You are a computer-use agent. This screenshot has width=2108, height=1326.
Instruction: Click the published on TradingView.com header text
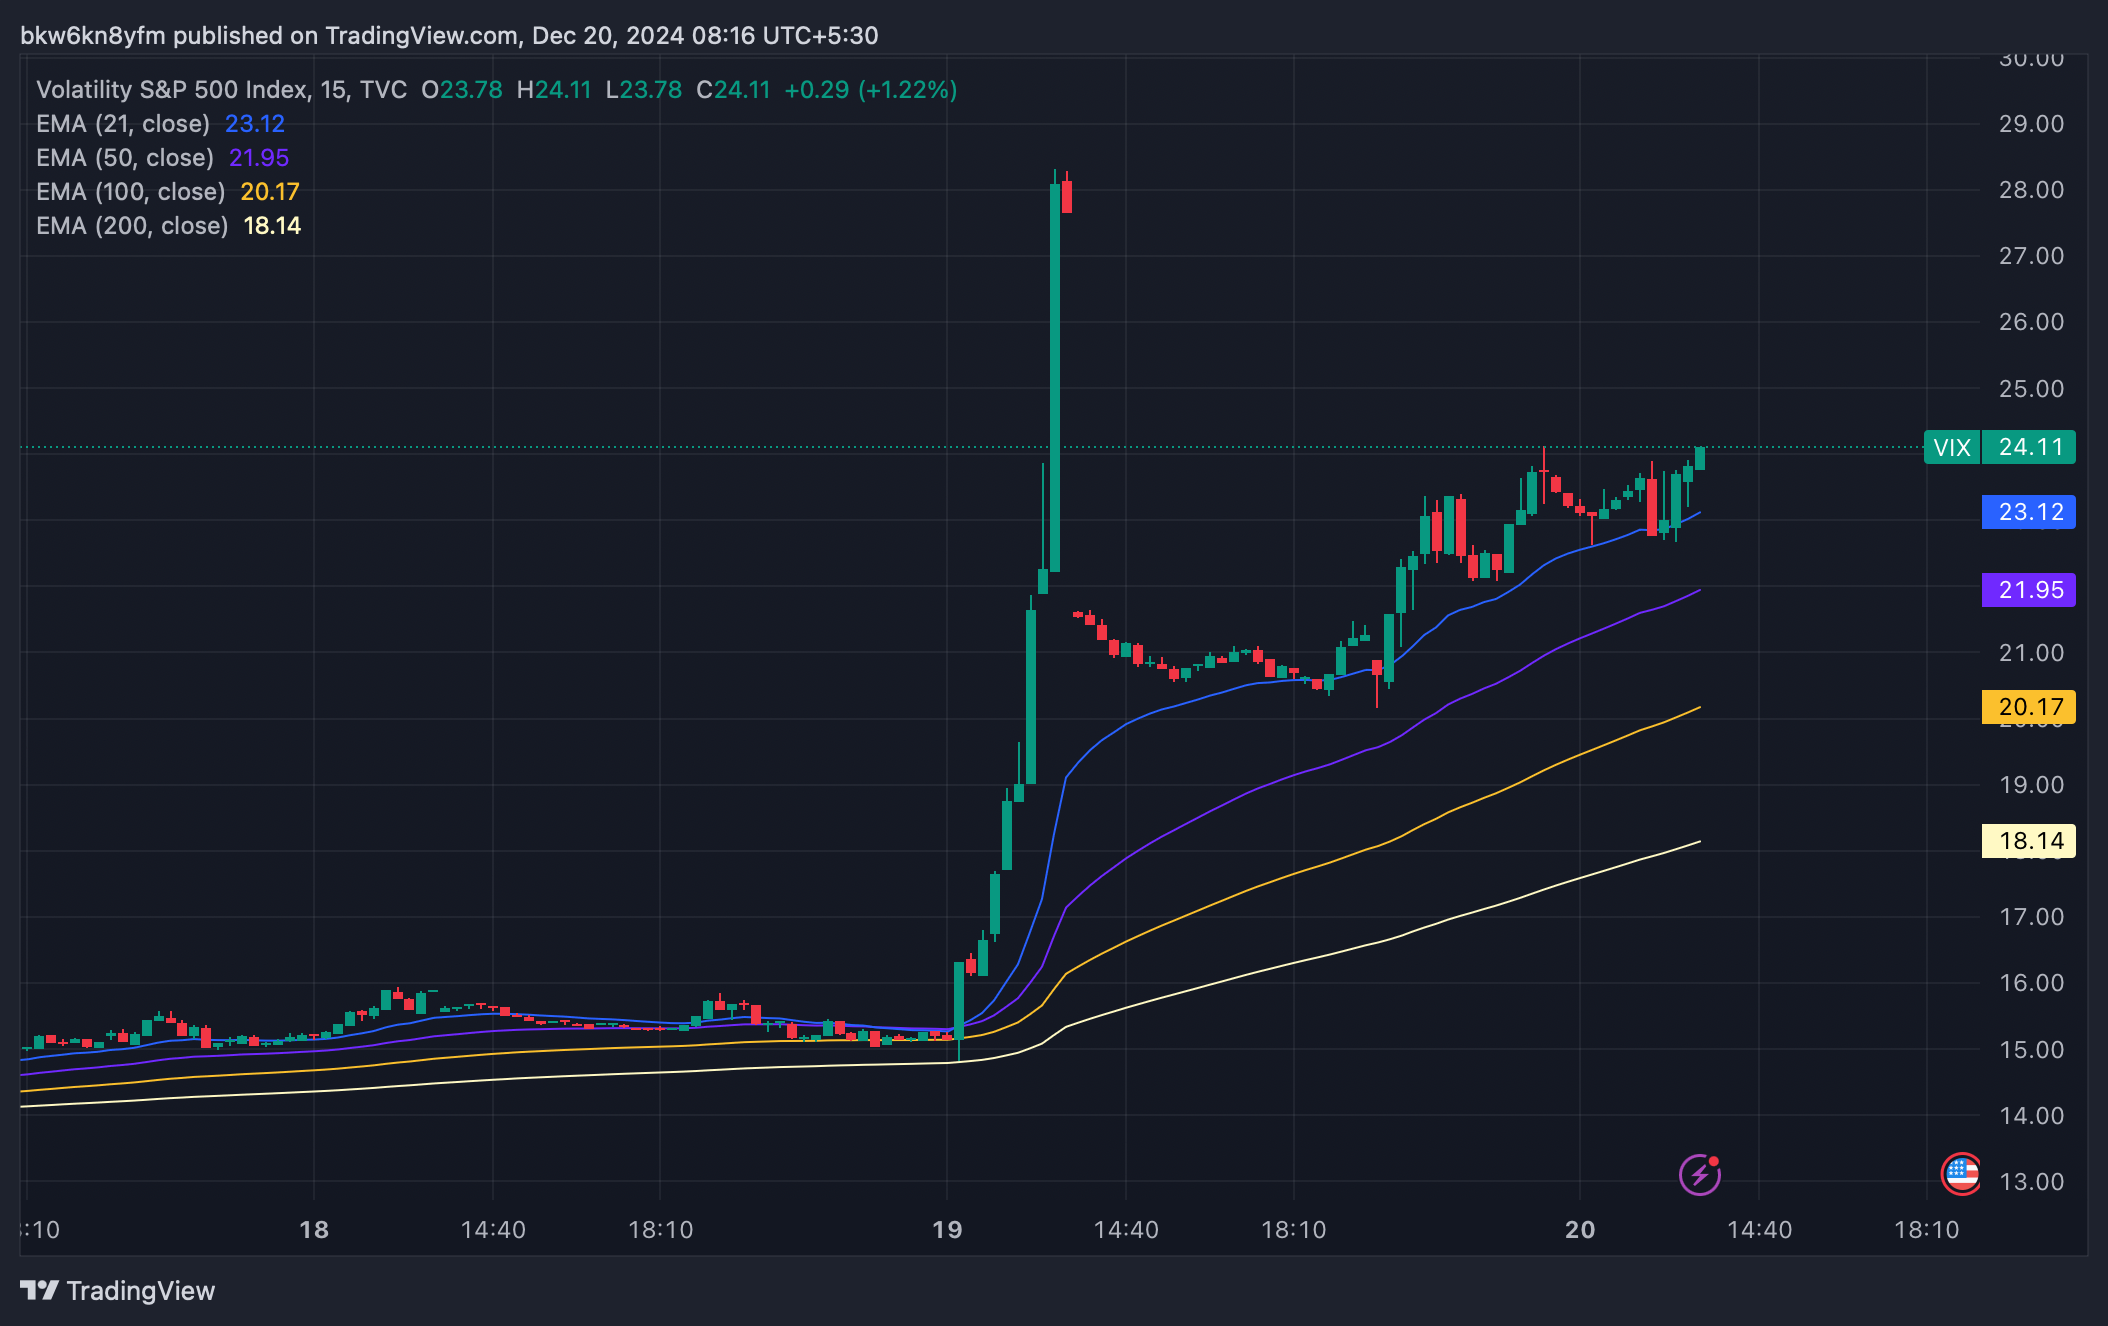[346, 36]
